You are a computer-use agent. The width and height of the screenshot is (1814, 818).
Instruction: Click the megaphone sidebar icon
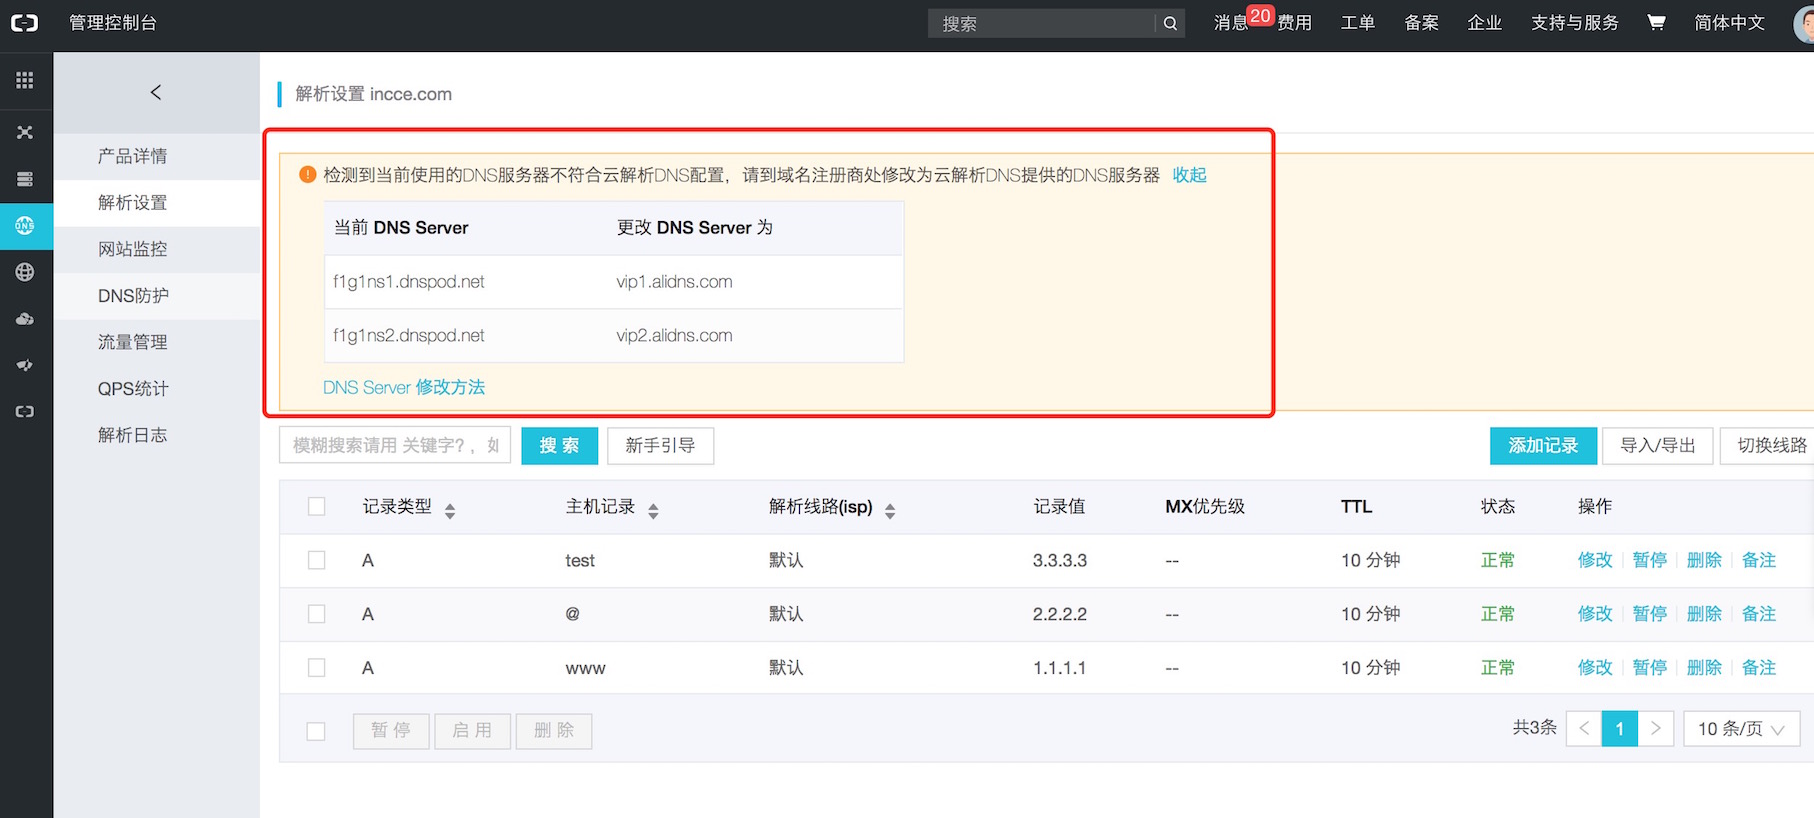tap(25, 365)
